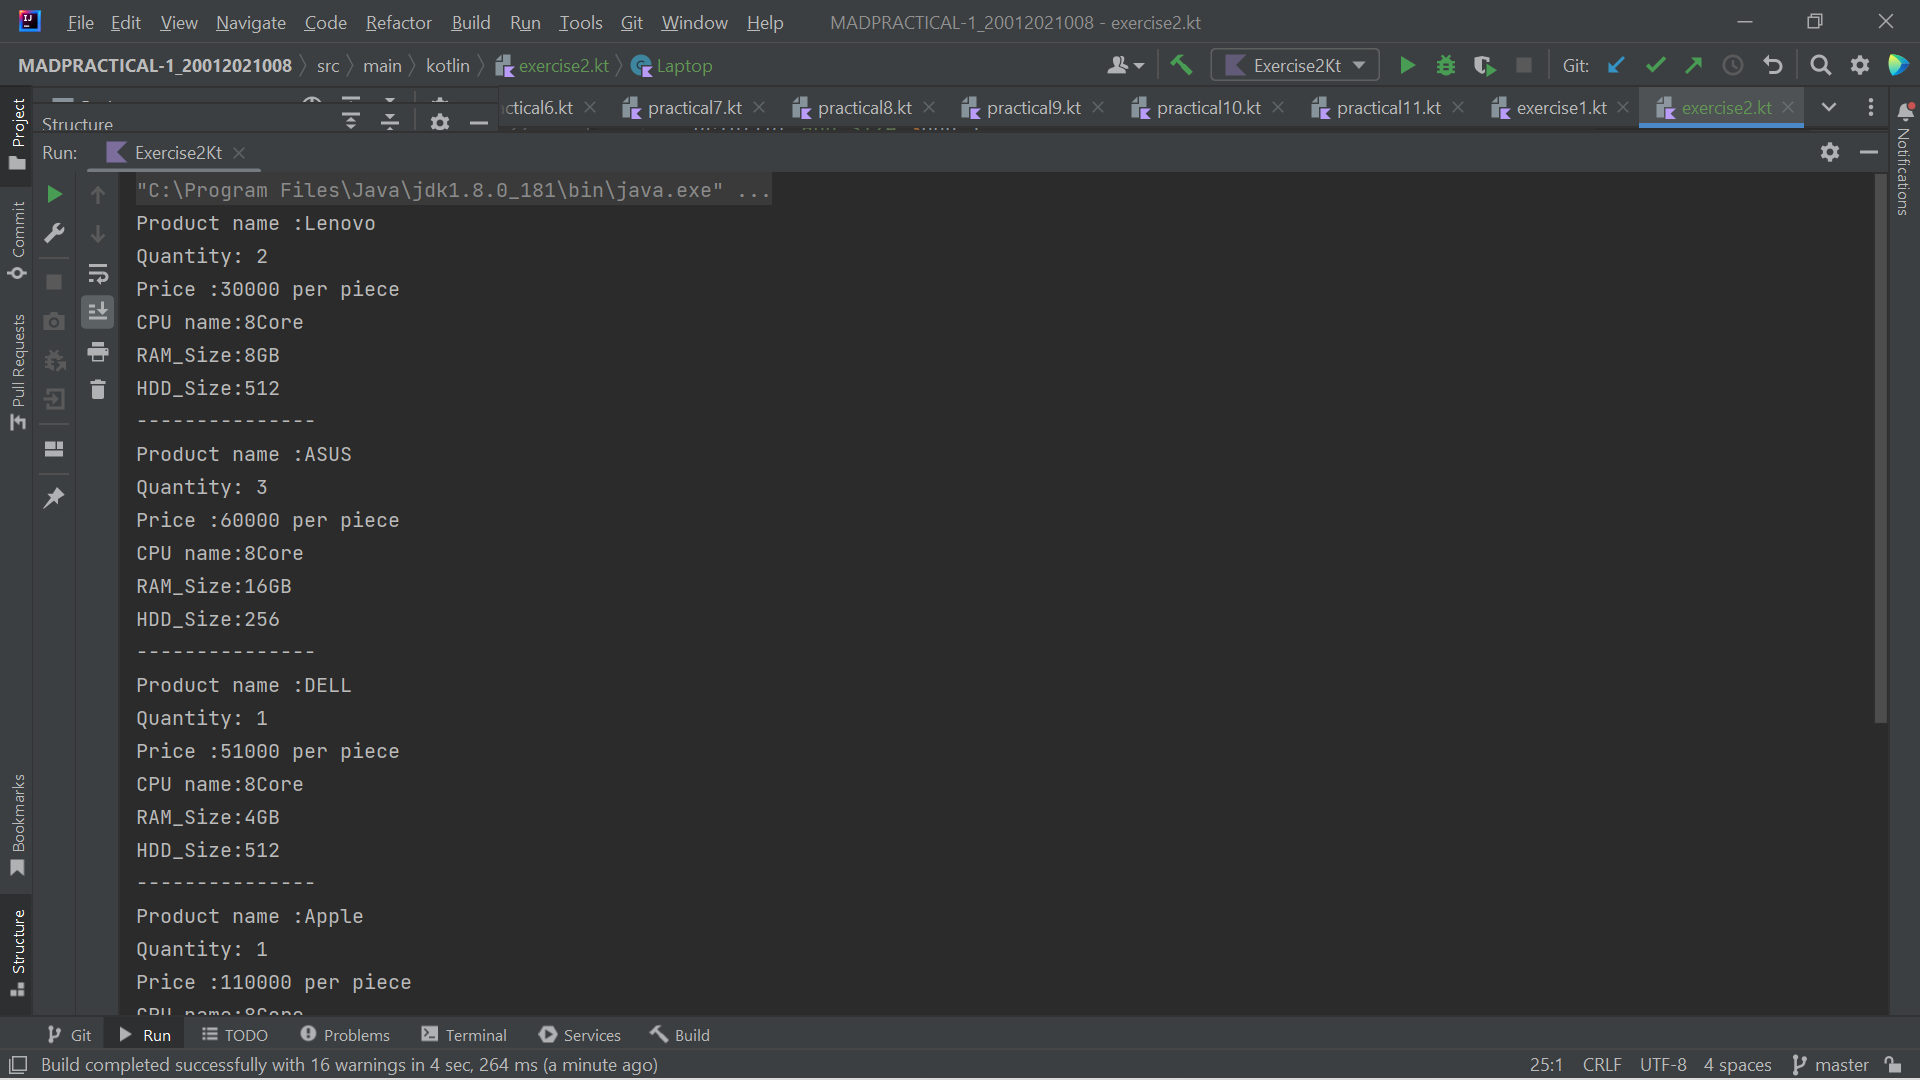The width and height of the screenshot is (1920, 1080).
Task: Click the build project hammer icon
Action: click(x=1181, y=66)
